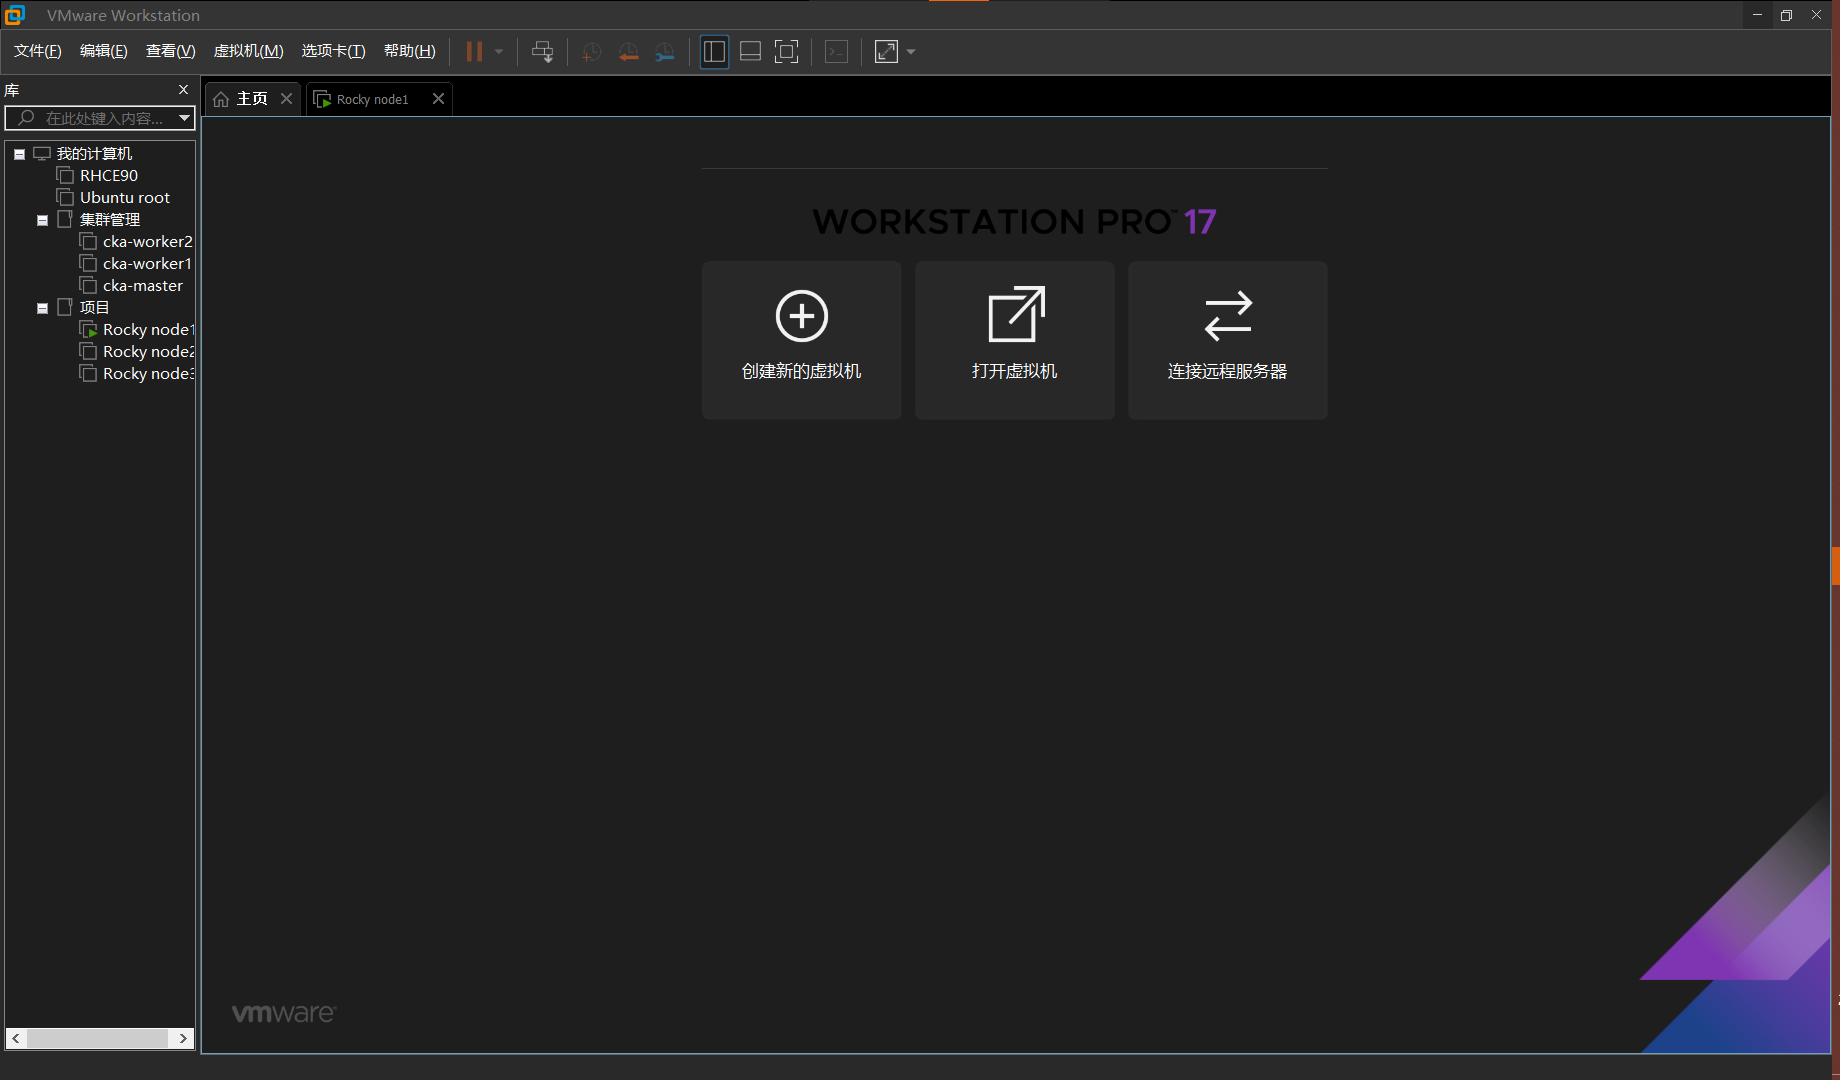This screenshot has height=1080, width=1840.
Task: Open the library search box dropdown arrow
Action: [x=184, y=118]
